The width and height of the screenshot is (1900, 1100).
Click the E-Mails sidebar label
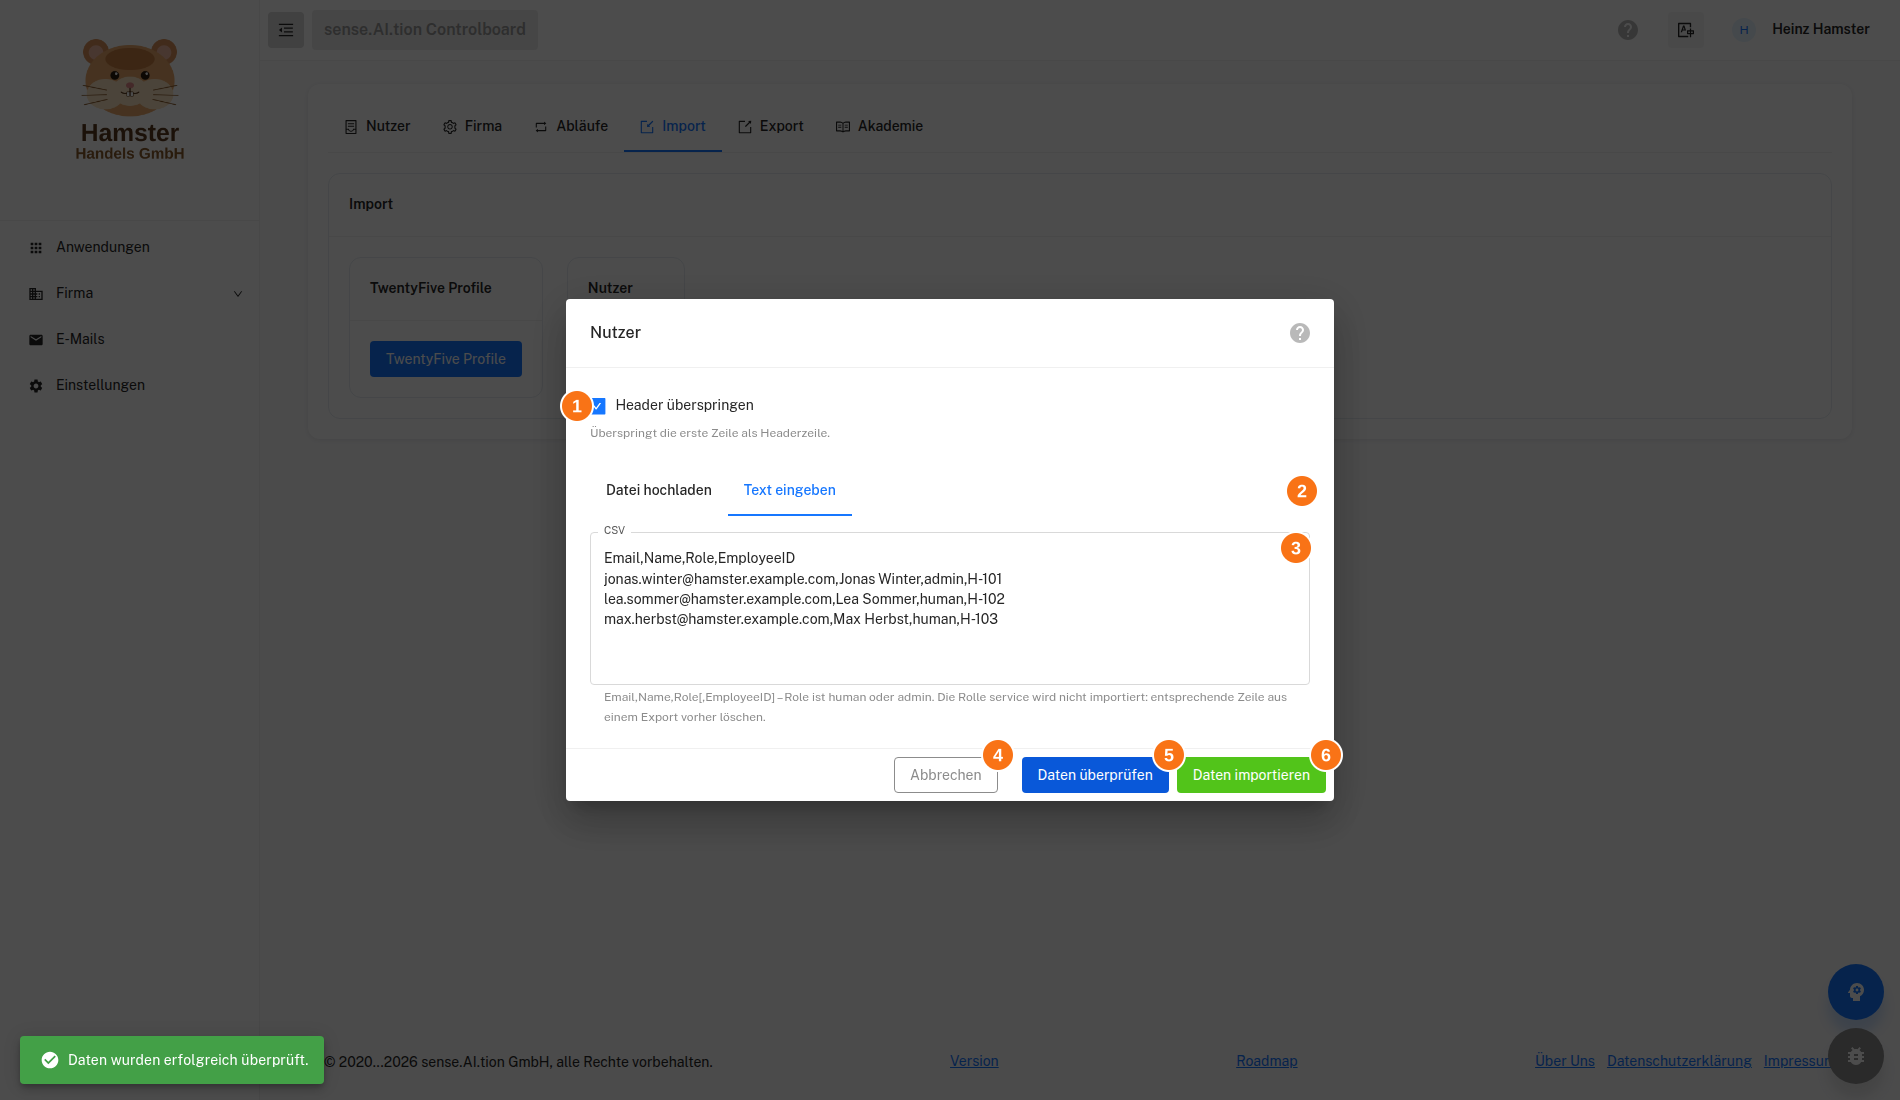(x=80, y=339)
